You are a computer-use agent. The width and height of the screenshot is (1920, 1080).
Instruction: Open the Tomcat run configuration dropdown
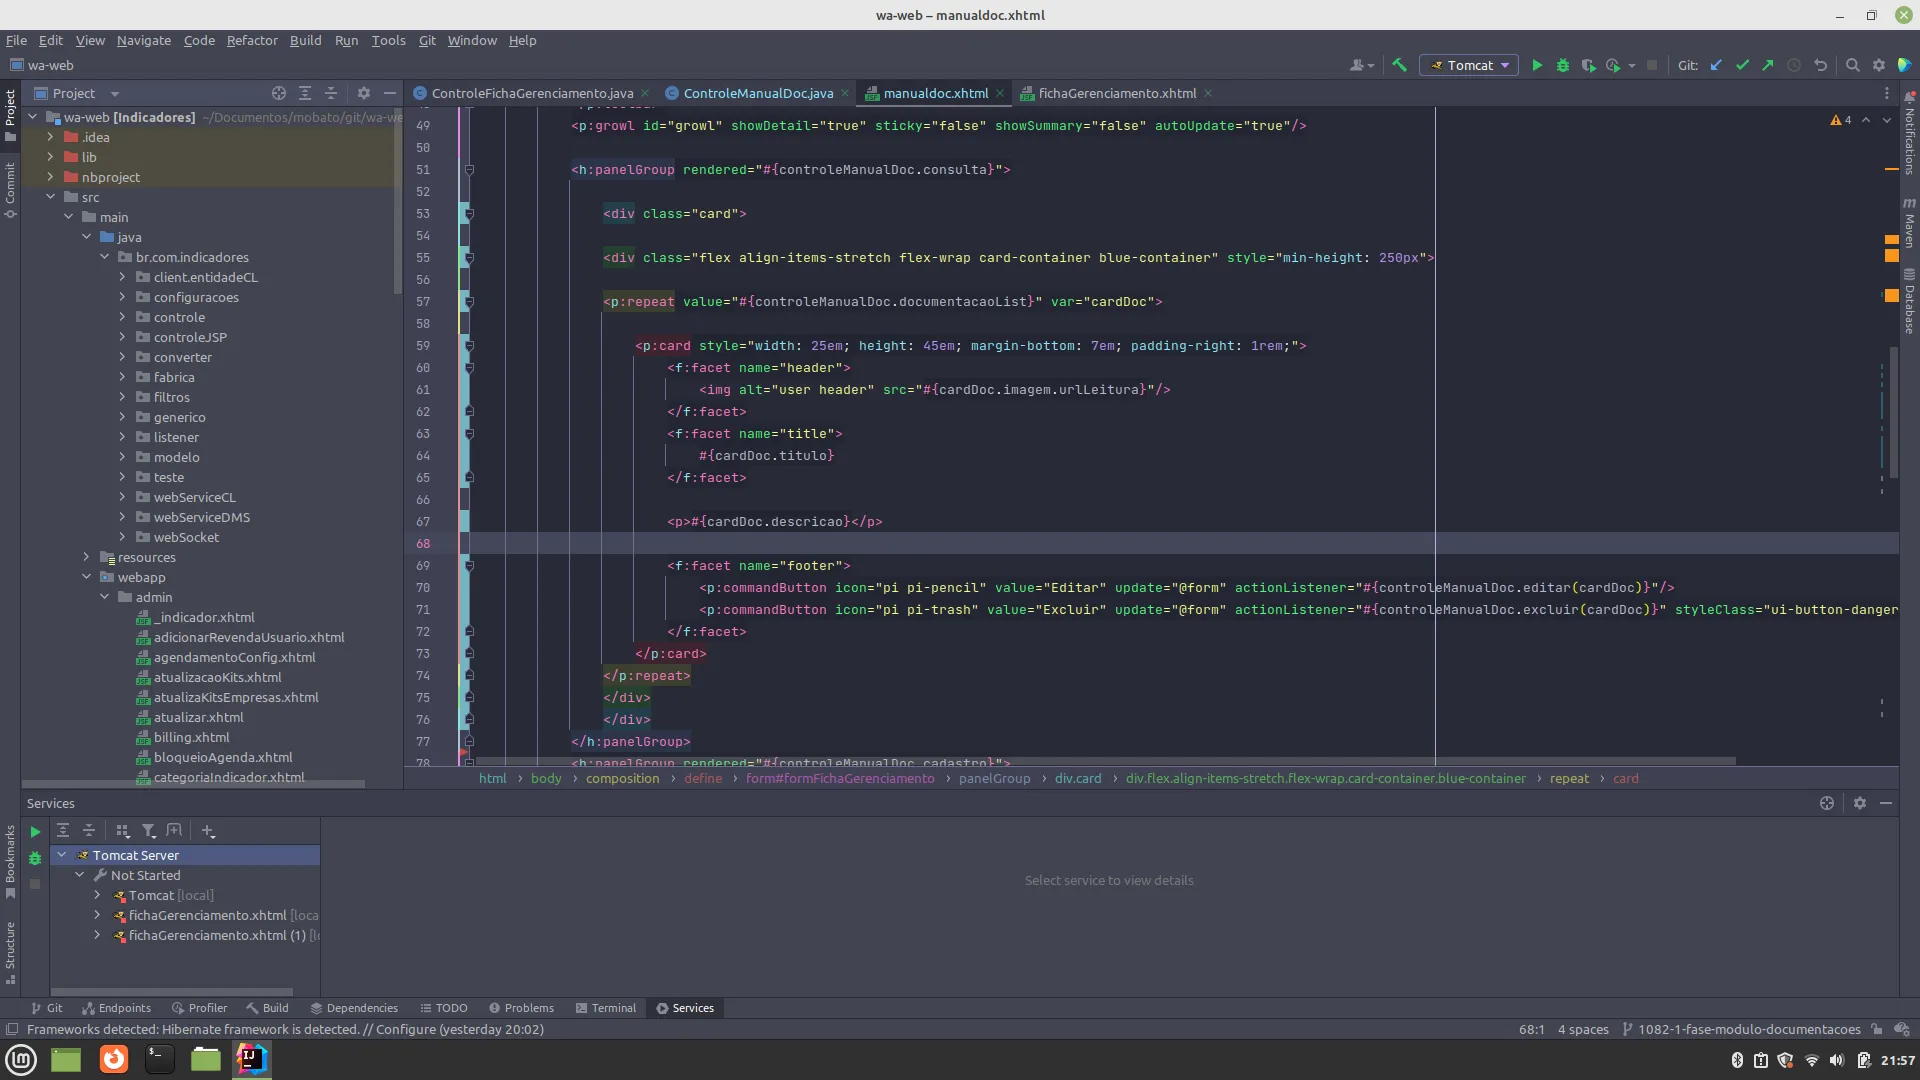coord(1469,66)
